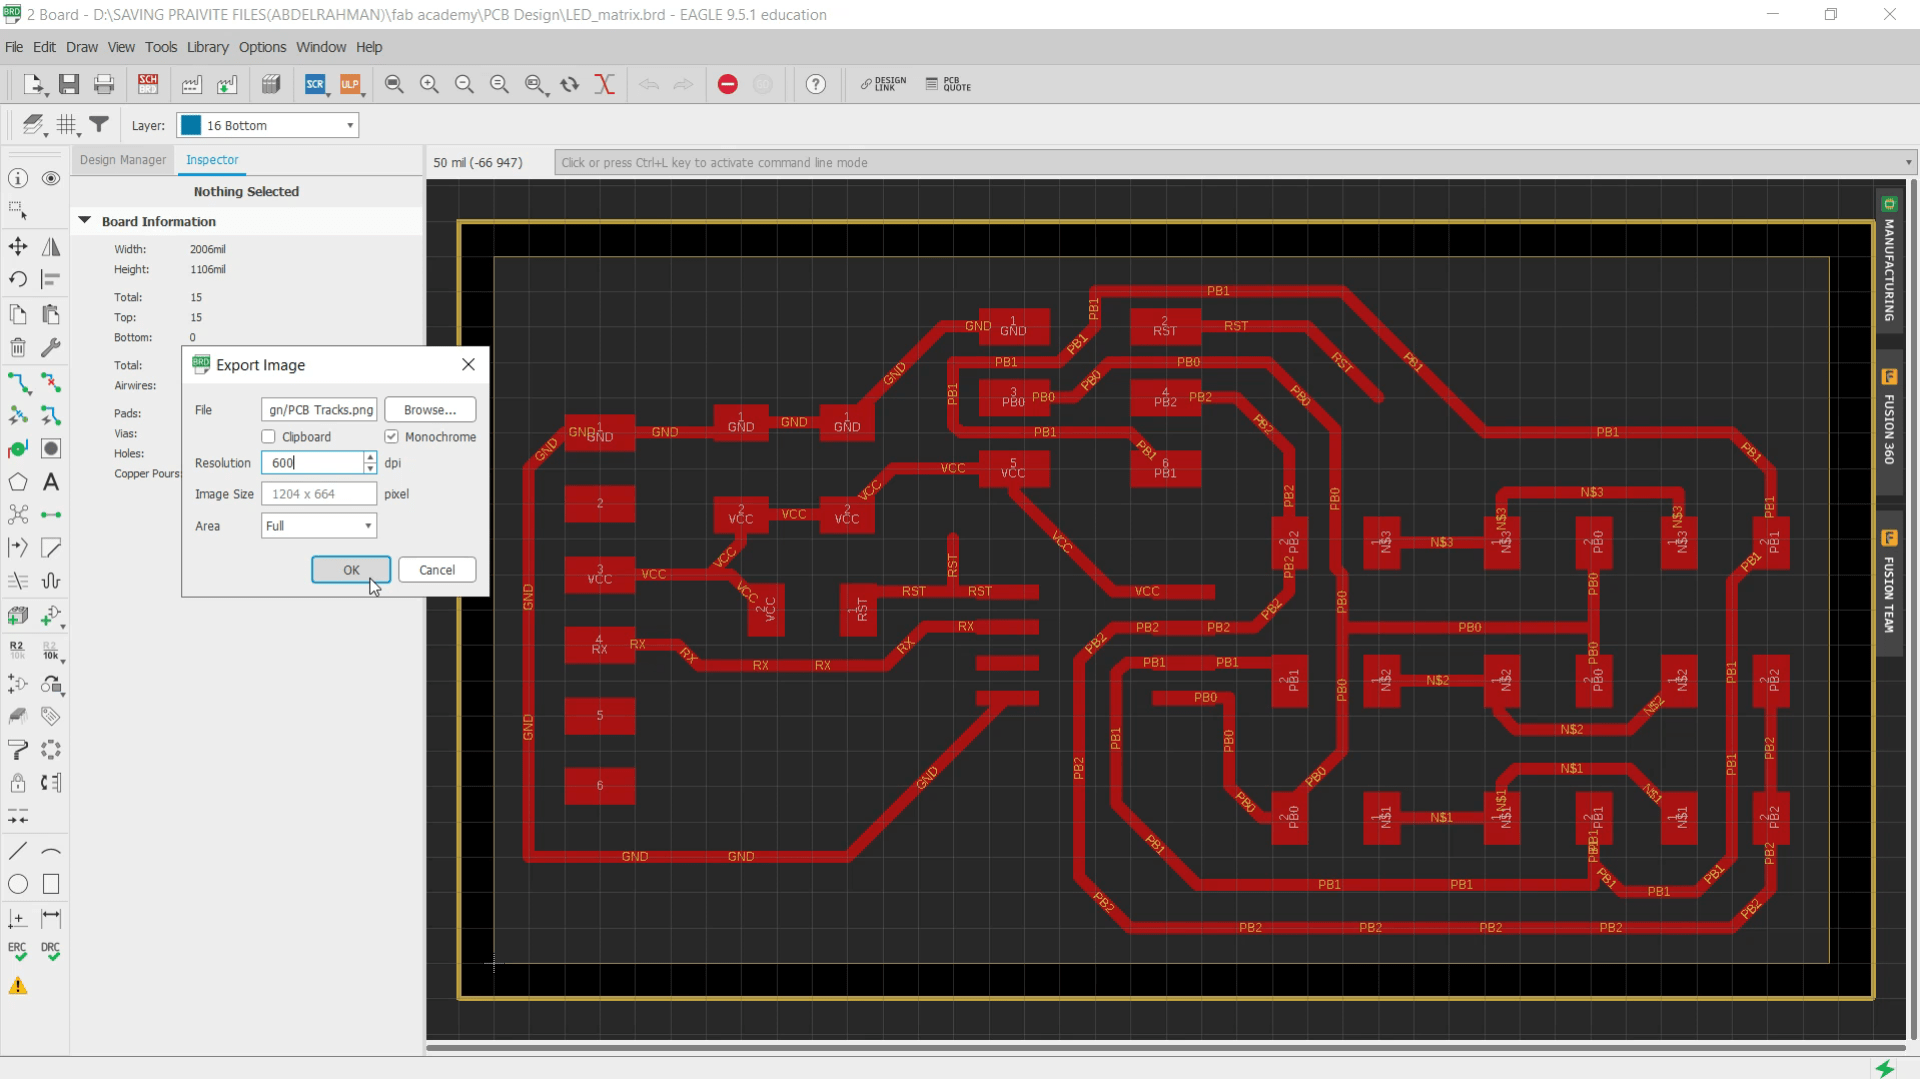Open the SCH/BRD switch icon
This screenshot has height=1080, width=1920.
tap(147, 84)
